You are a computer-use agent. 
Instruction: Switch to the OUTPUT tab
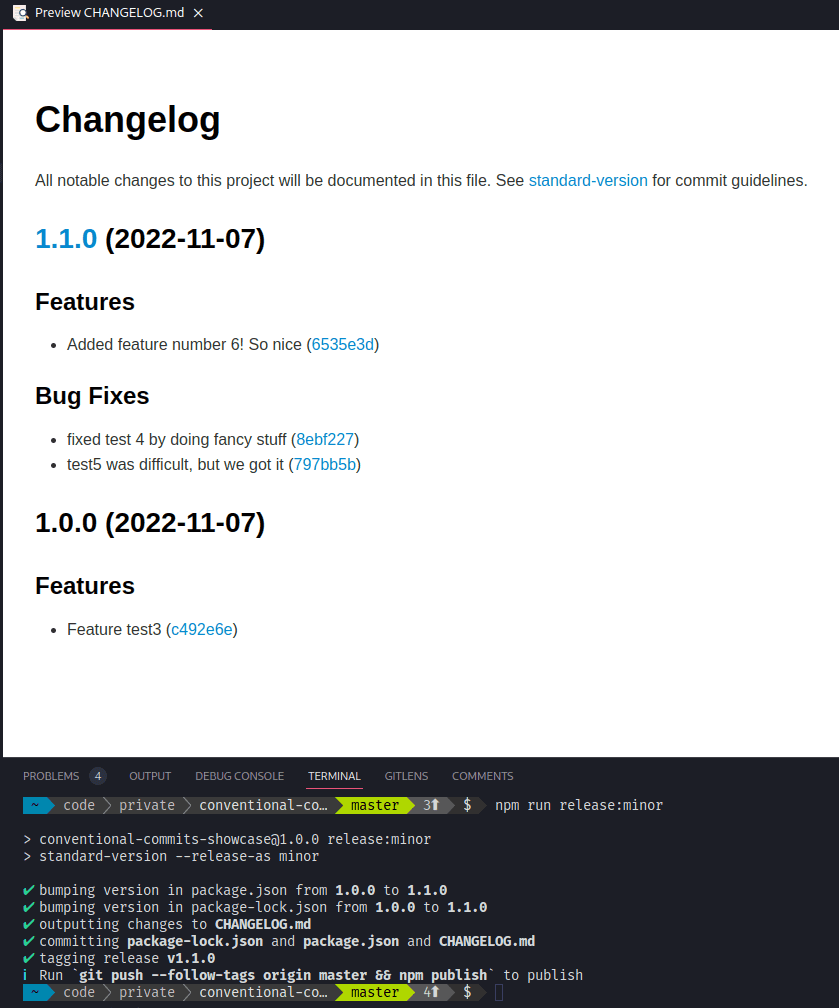tap(149, 776)
